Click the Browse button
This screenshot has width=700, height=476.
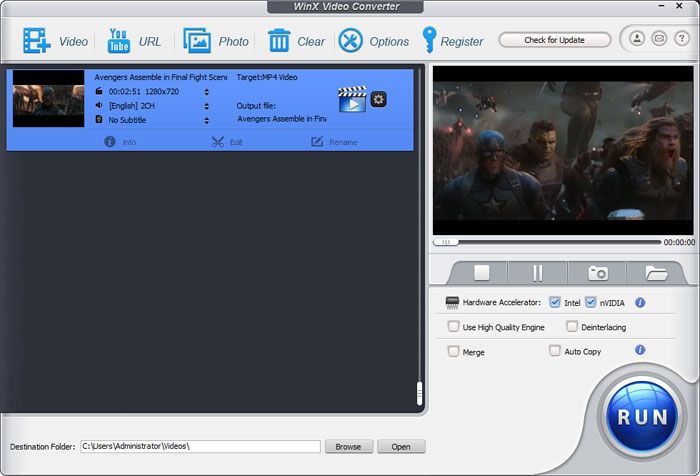pyautogui.click(x=349, y=446)
